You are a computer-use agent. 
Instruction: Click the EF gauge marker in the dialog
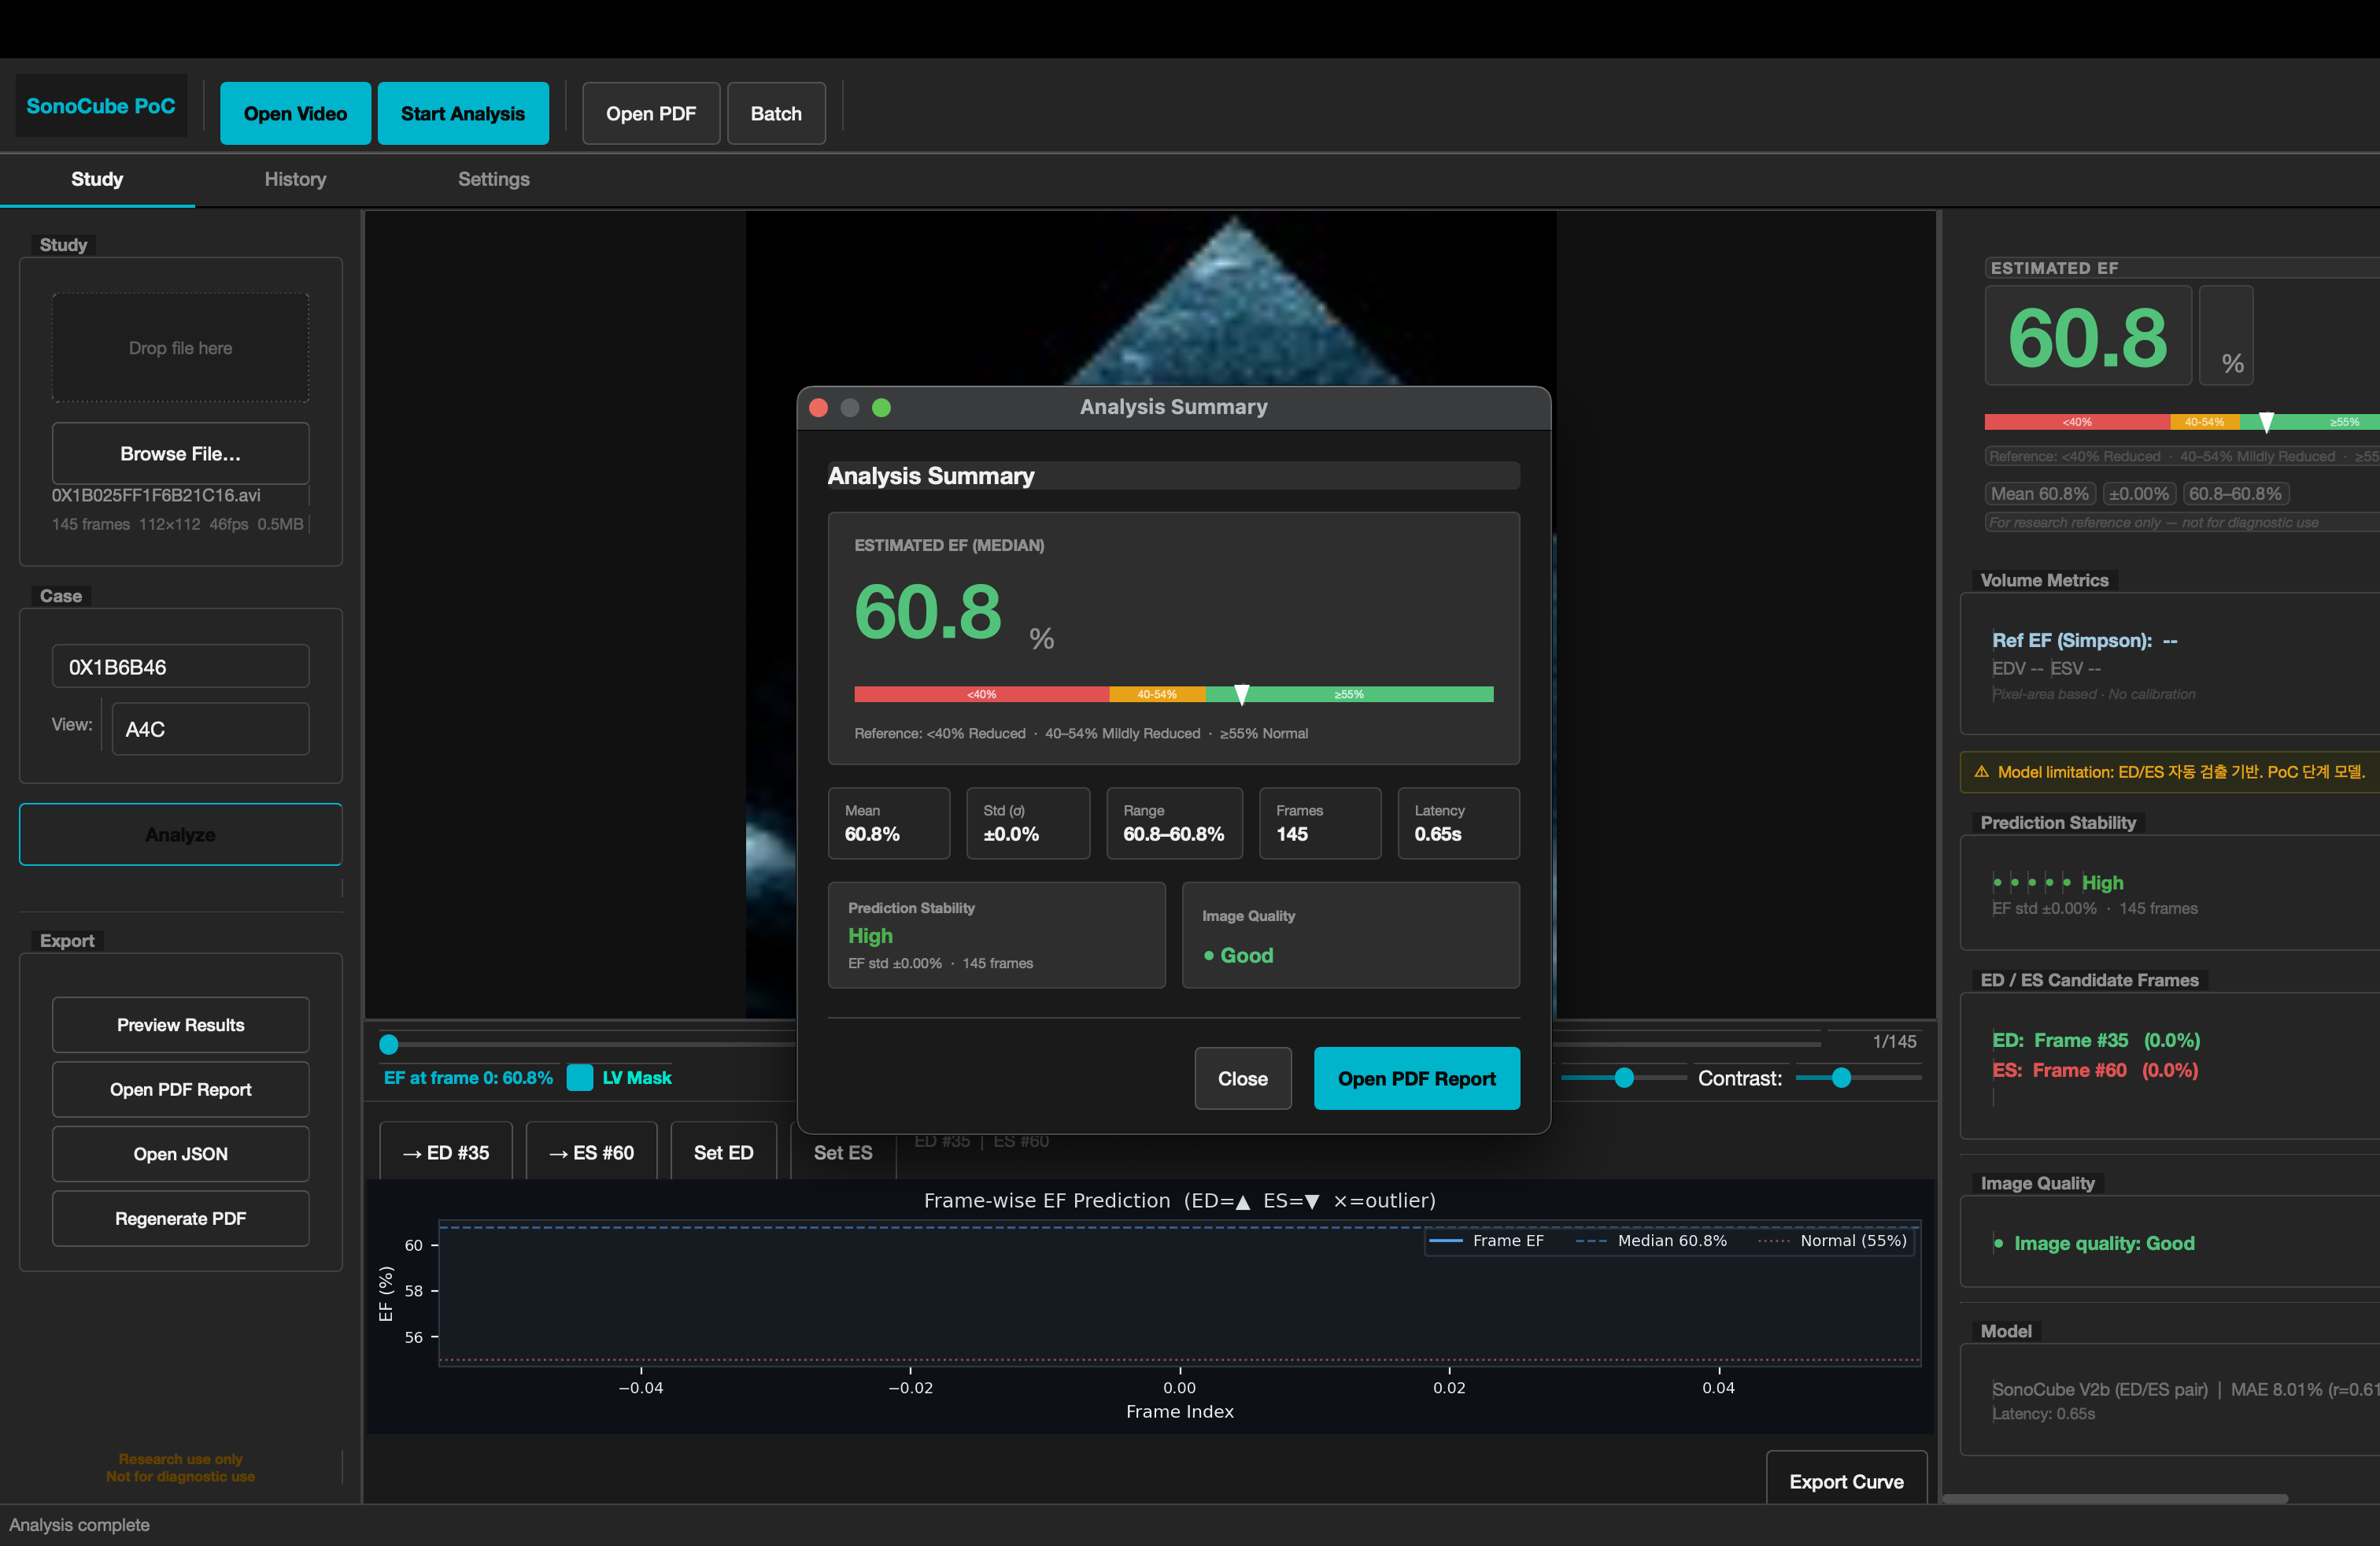point(1242,694)
